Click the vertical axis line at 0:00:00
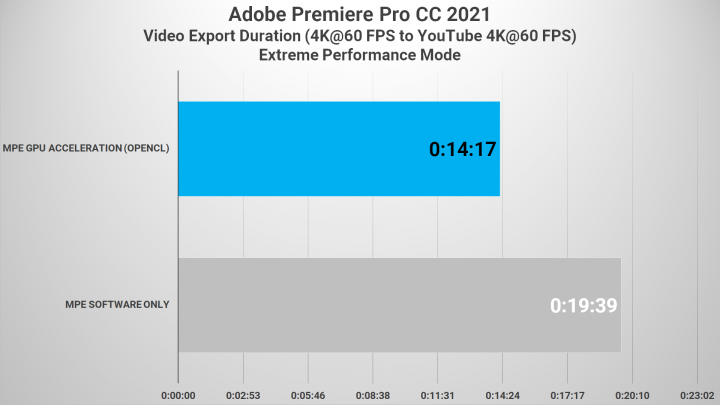Image resolution: width=720 pixels, height=405 pixels. click(x=178, y=226)
